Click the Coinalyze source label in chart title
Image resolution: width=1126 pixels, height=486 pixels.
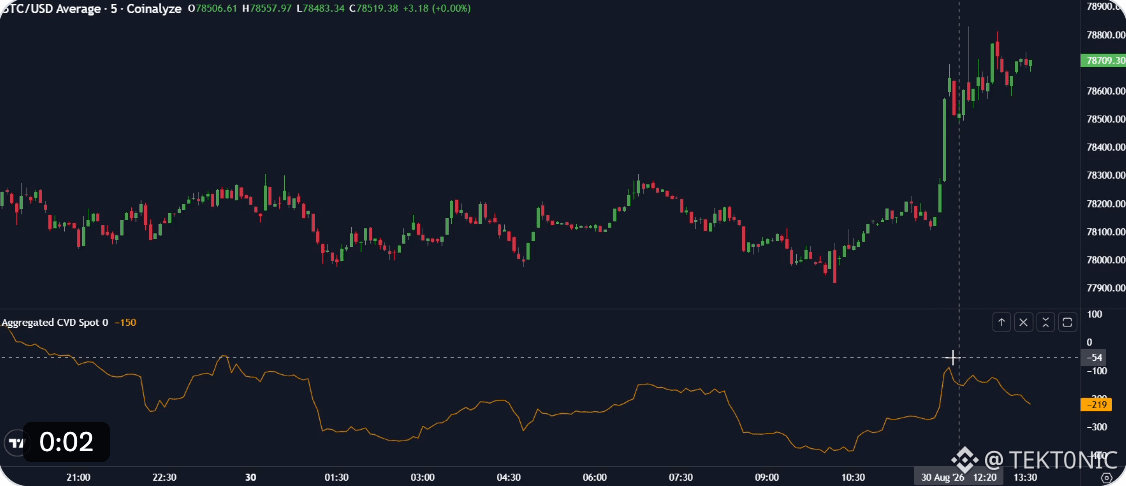point(152,9)
